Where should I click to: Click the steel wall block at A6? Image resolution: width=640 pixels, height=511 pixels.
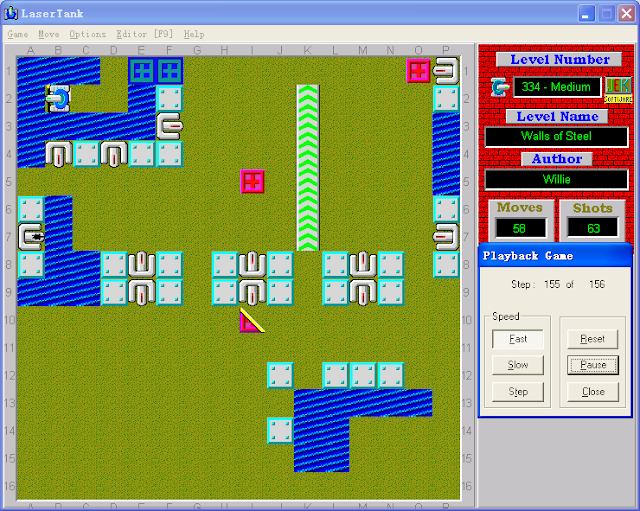click(x=31, y=209)
